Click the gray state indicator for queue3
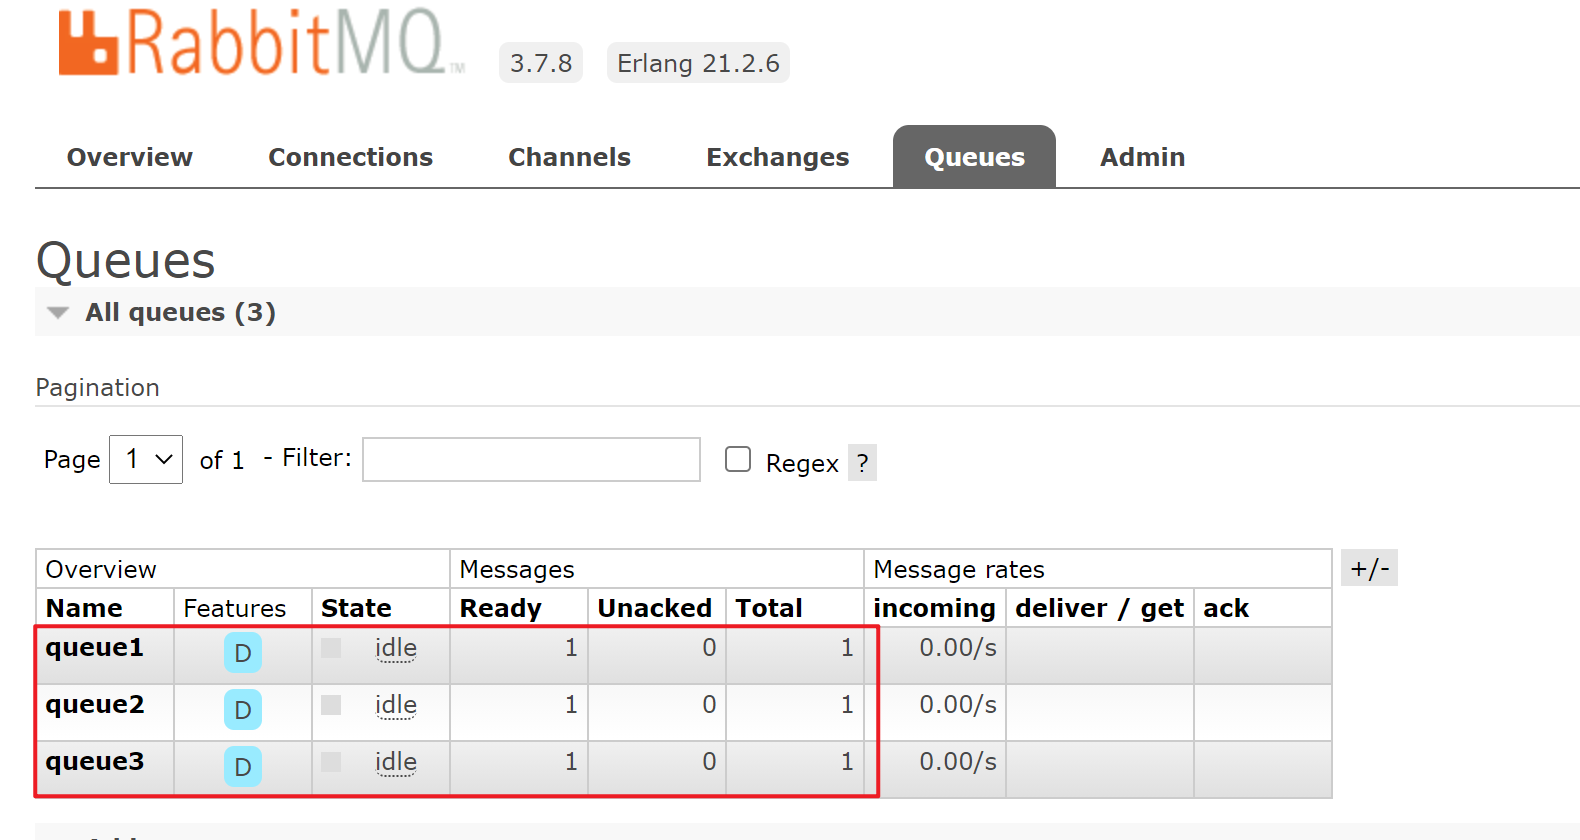The height and width of the screenshot is (840, 1580). tap(331, 762)
